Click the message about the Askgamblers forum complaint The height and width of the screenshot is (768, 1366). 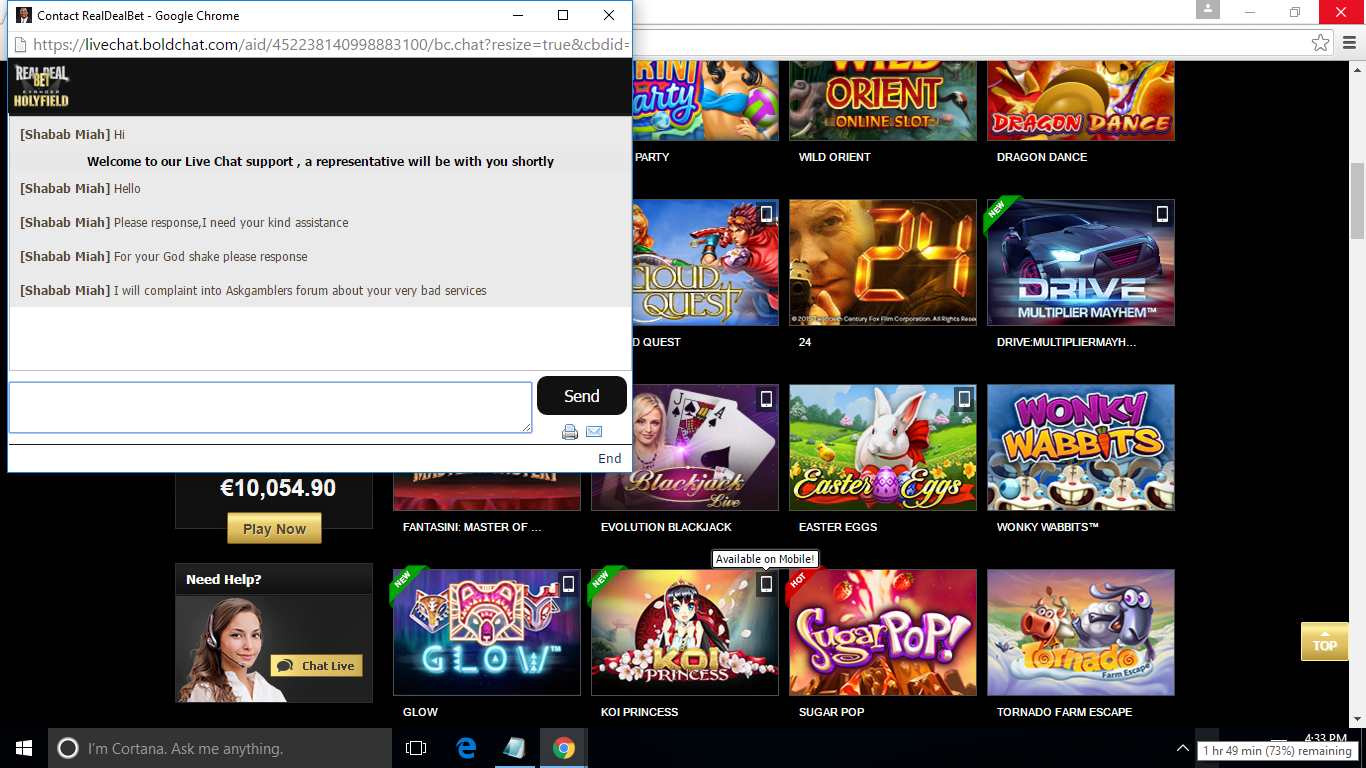[x=300, y=291]
